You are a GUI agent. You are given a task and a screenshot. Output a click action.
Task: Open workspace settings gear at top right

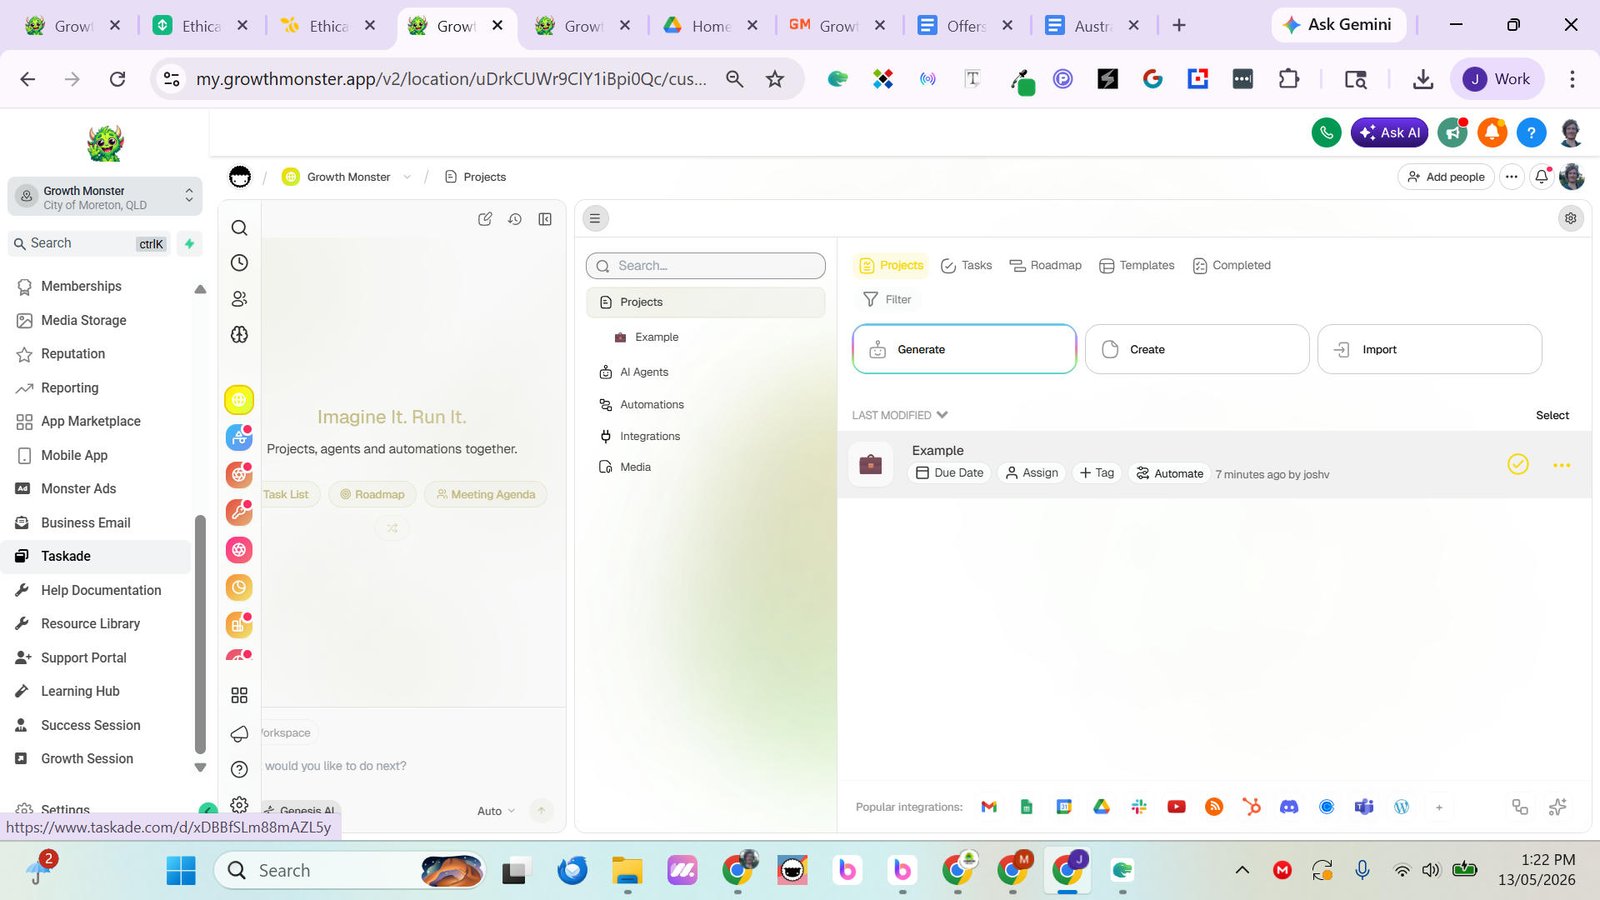(1571, 218)
